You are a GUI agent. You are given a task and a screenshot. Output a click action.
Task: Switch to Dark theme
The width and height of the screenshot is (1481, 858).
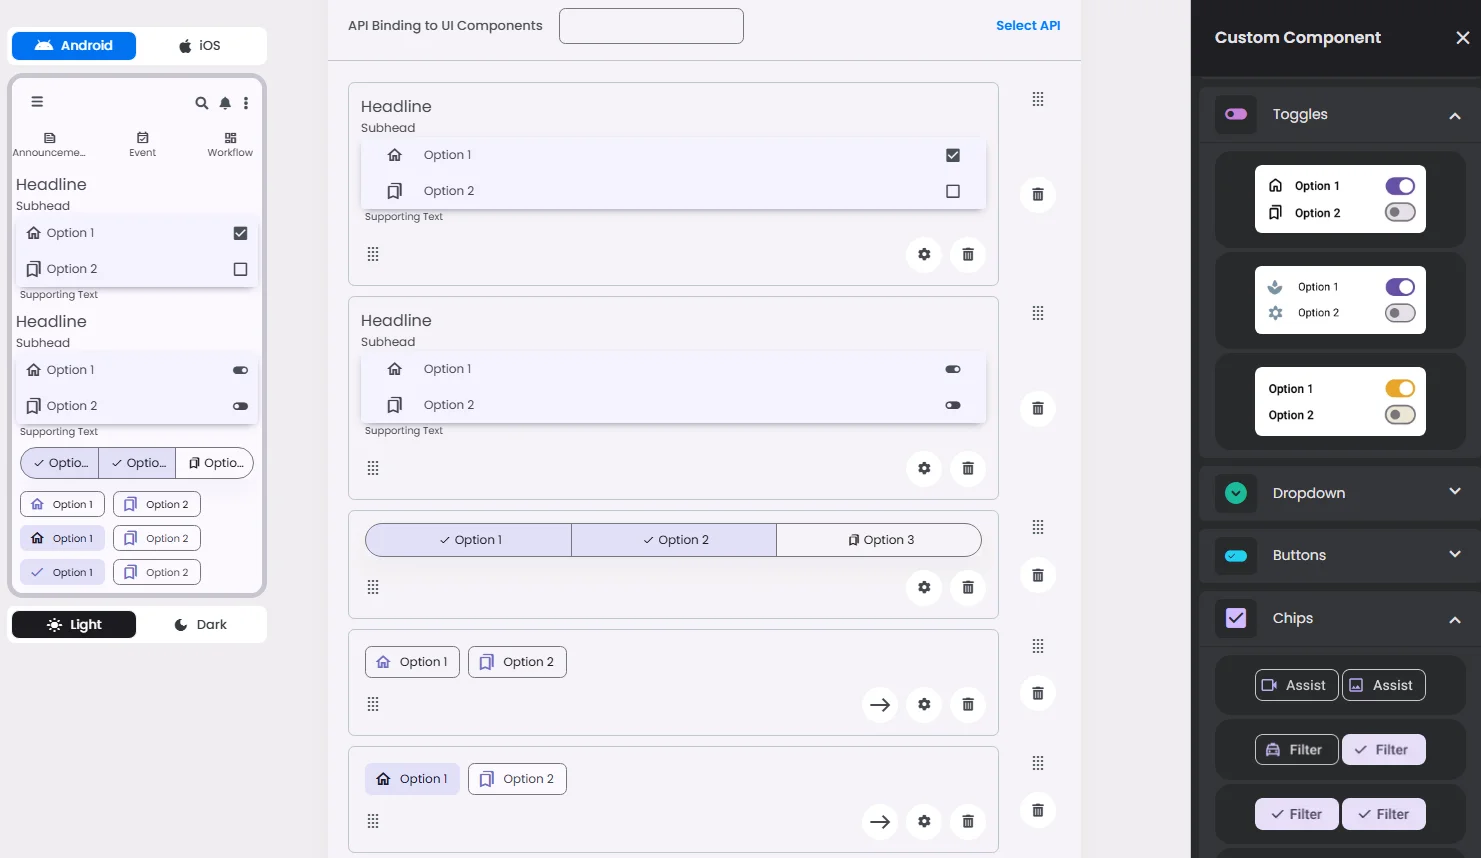click(201, 625)
